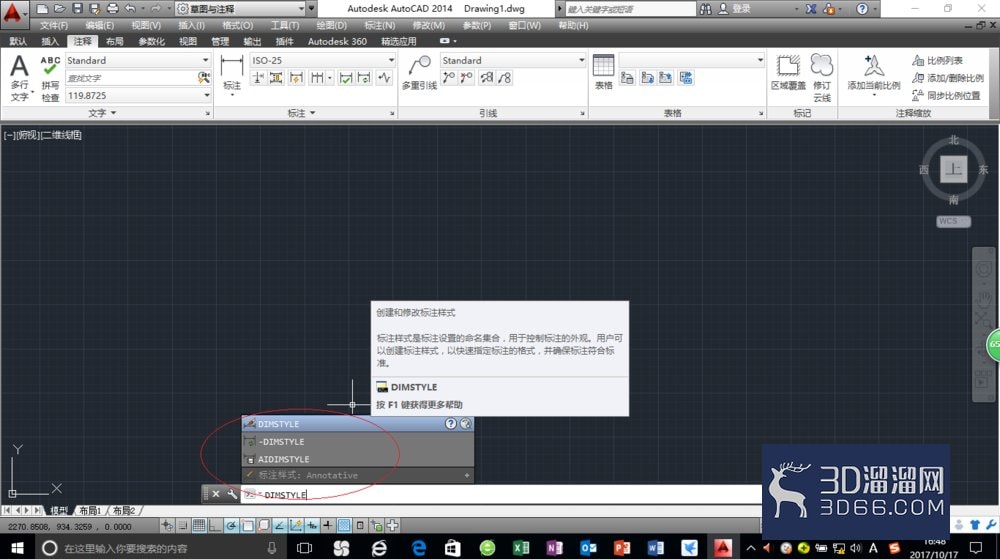Toggle grid display in status bar
Screen dimensions: 1000x559
pyautogui.click(x=199, y=526)
